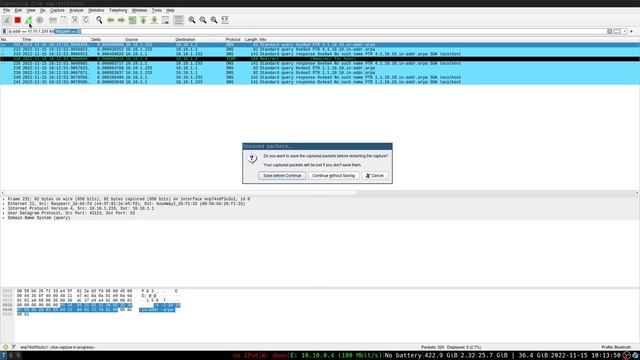Open the Tools menu

click(157, 10)
